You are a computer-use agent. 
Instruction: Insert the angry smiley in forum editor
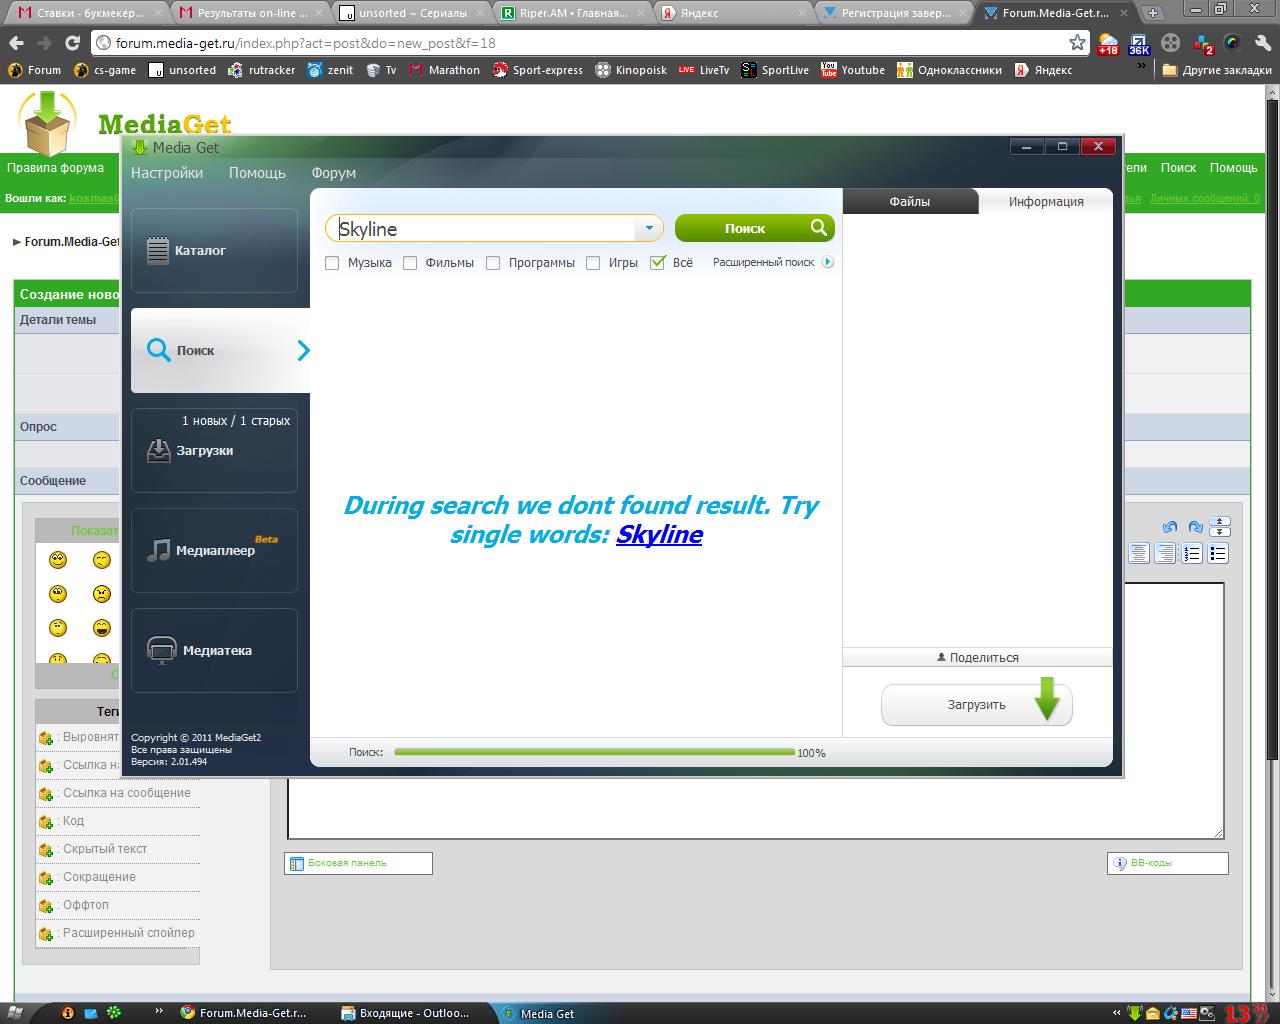pyautogui.click(x=102, y=594)
